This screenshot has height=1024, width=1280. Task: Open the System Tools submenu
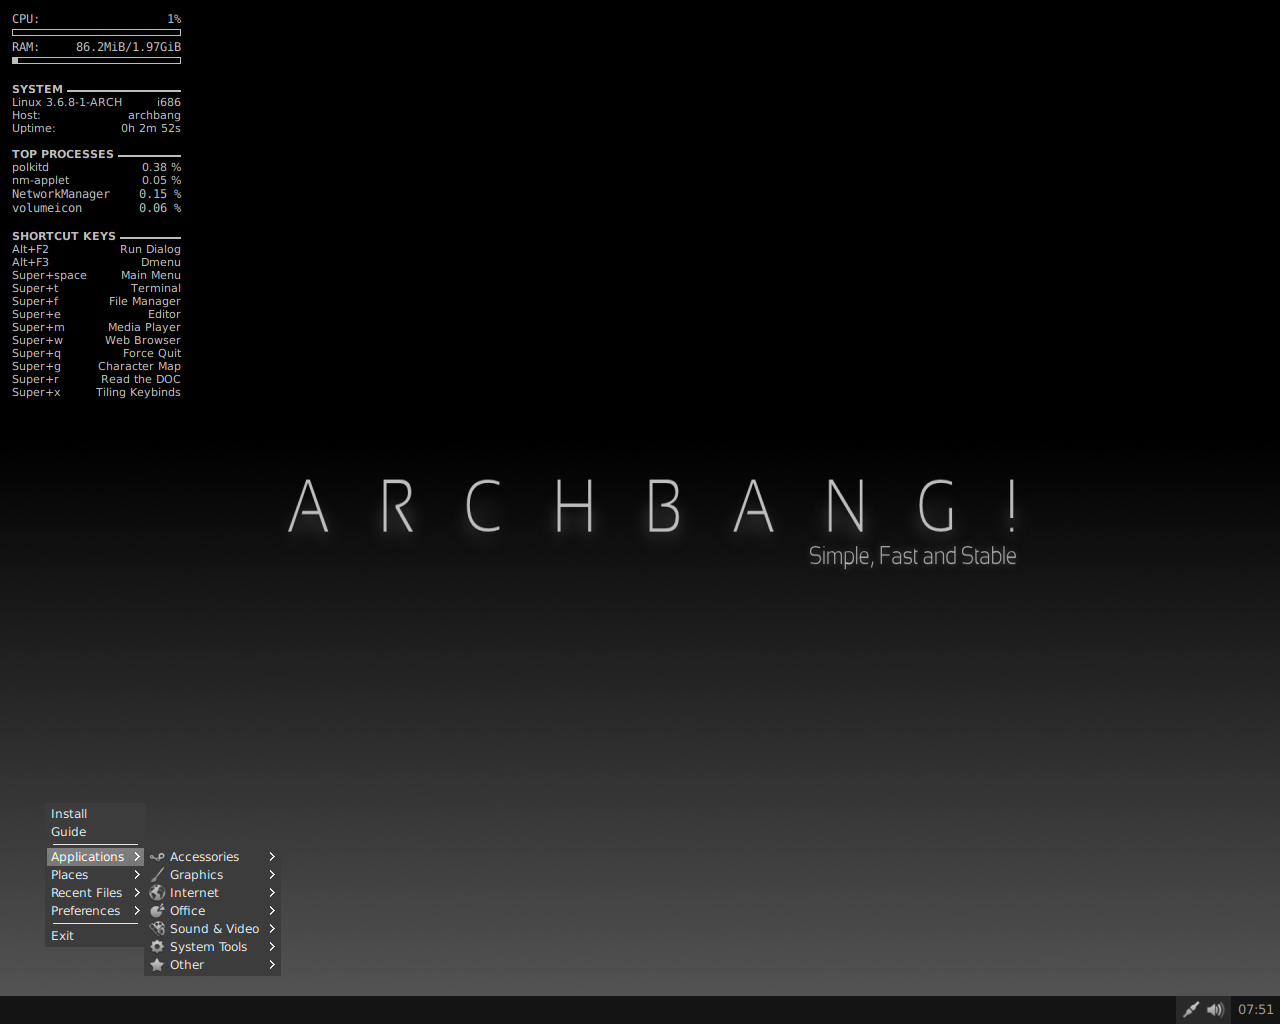tap(212, 947)
